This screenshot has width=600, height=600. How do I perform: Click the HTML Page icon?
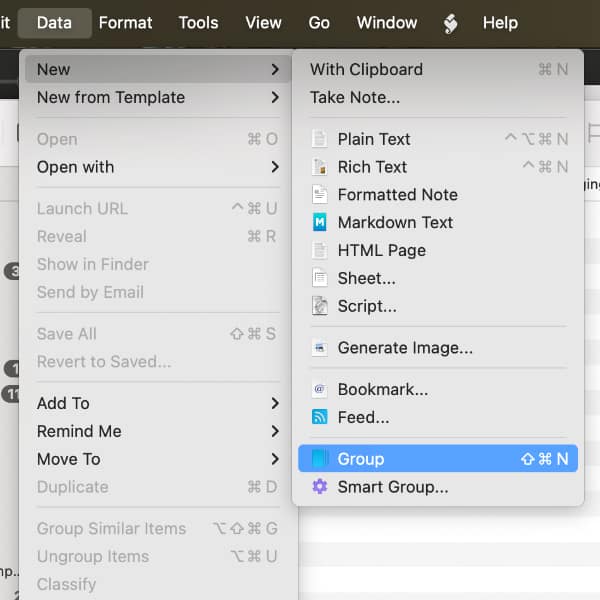[x=320, y=250]
